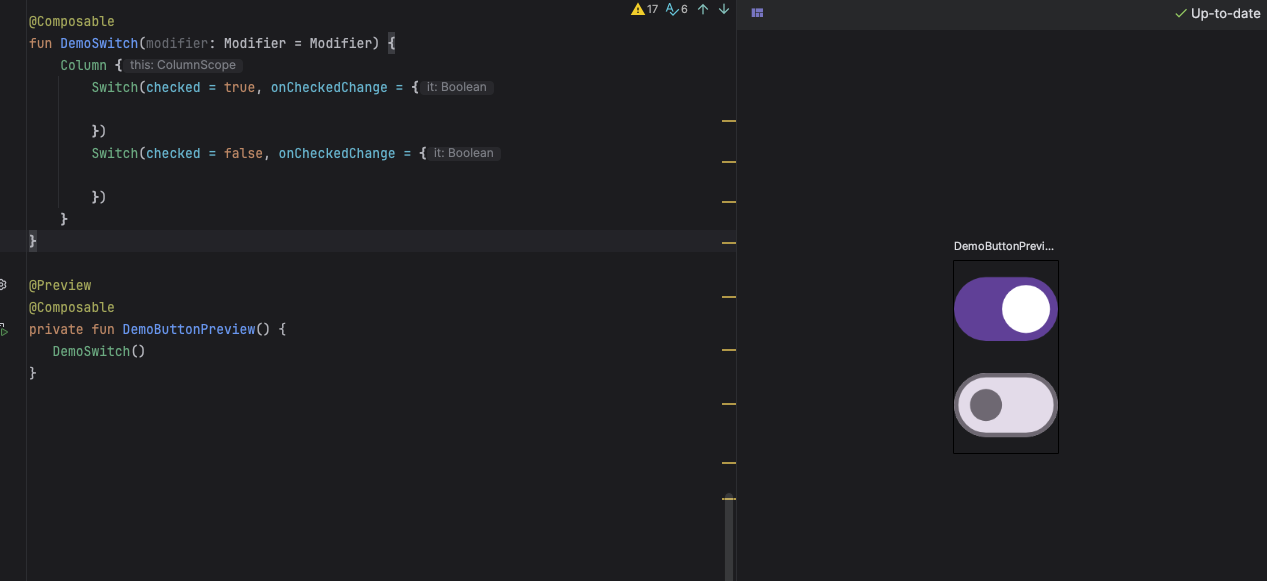1267x581 pixels.
Task: Toggle the gray unchecked switch in preview
Action: (x=1005, y=405)
